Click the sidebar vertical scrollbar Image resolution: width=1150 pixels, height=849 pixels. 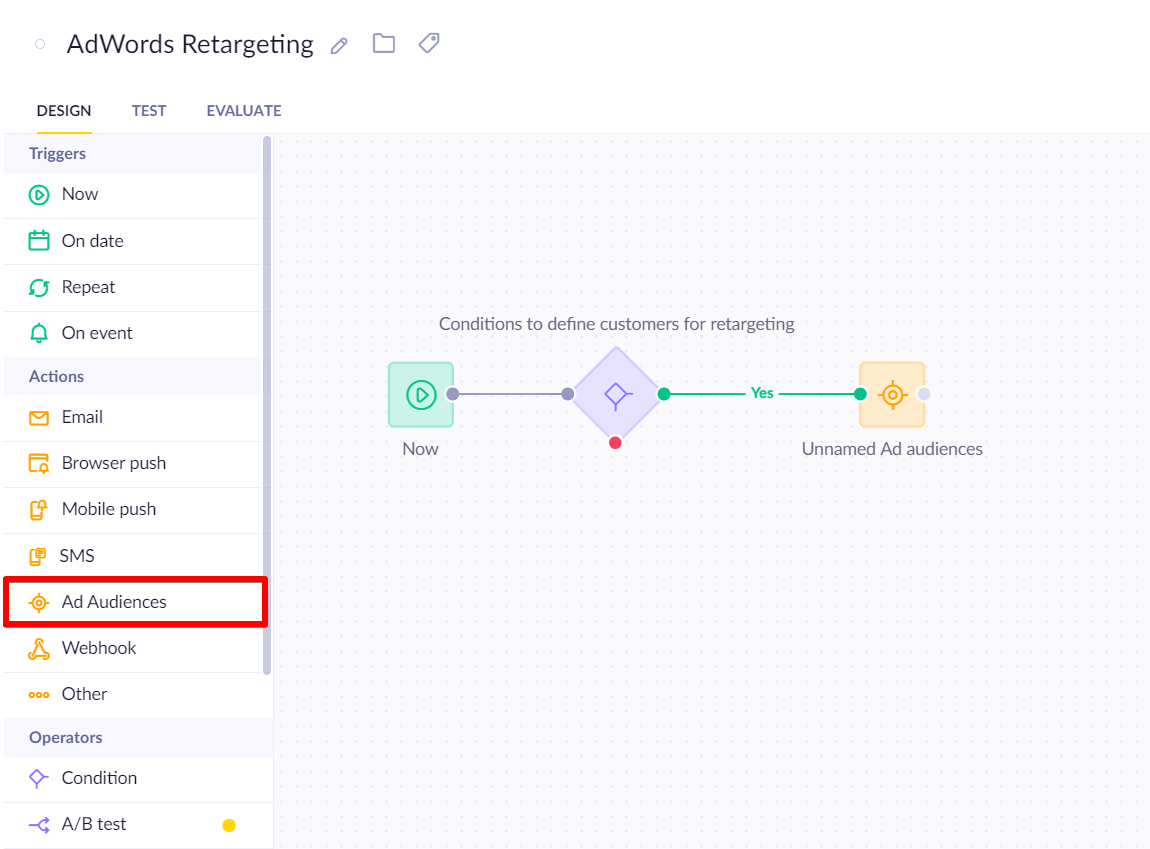[267, 405]
